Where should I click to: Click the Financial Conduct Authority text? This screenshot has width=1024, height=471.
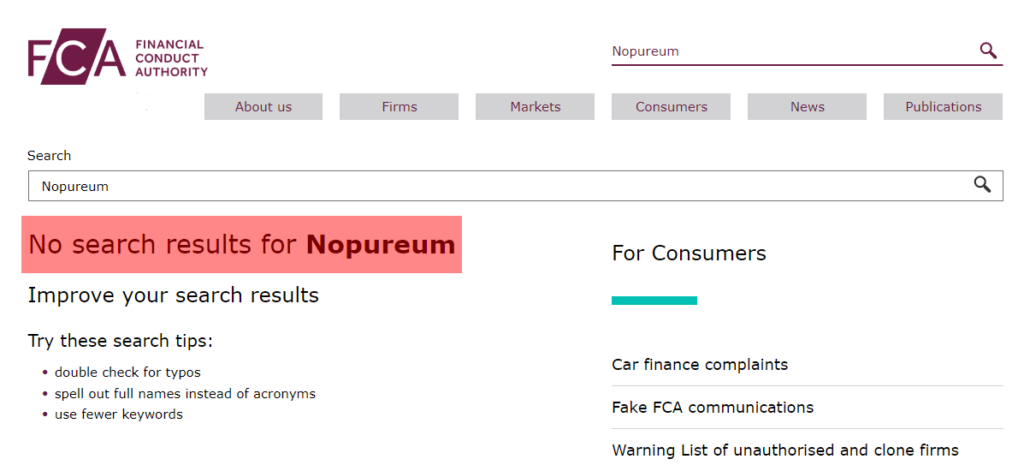click(x=171, y=58)
